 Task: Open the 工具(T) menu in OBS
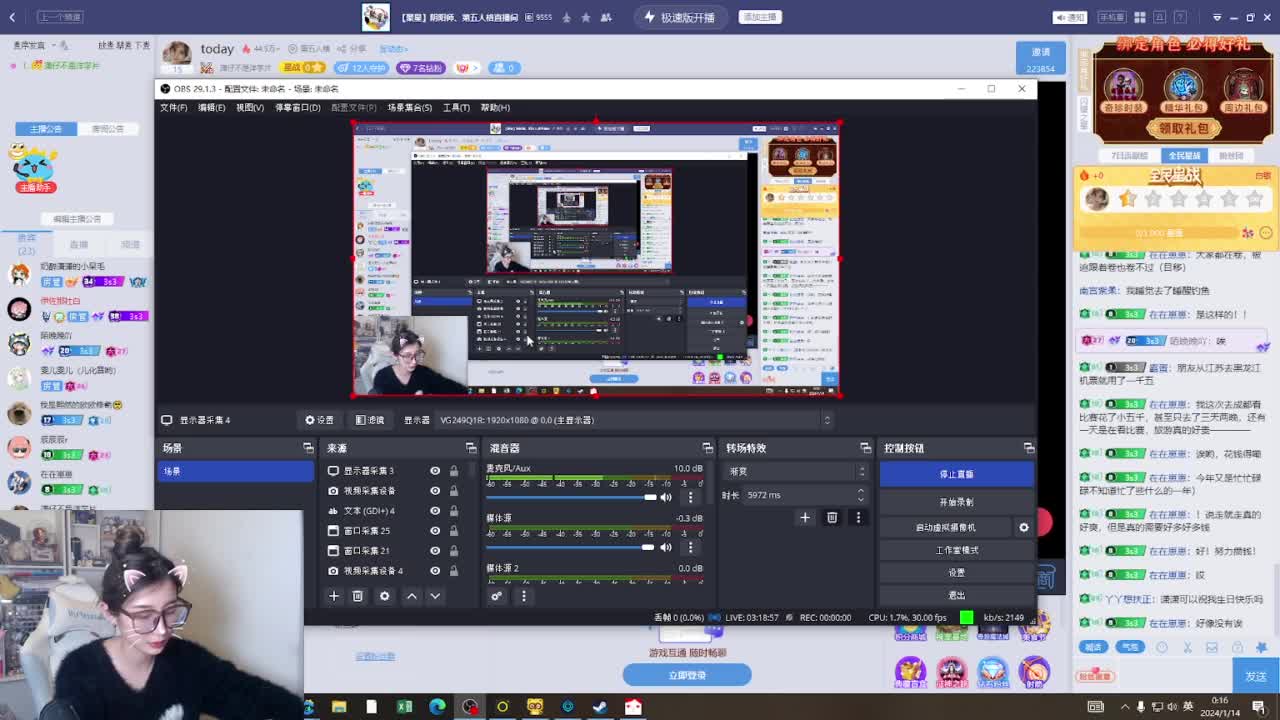[x=456, y=107]
